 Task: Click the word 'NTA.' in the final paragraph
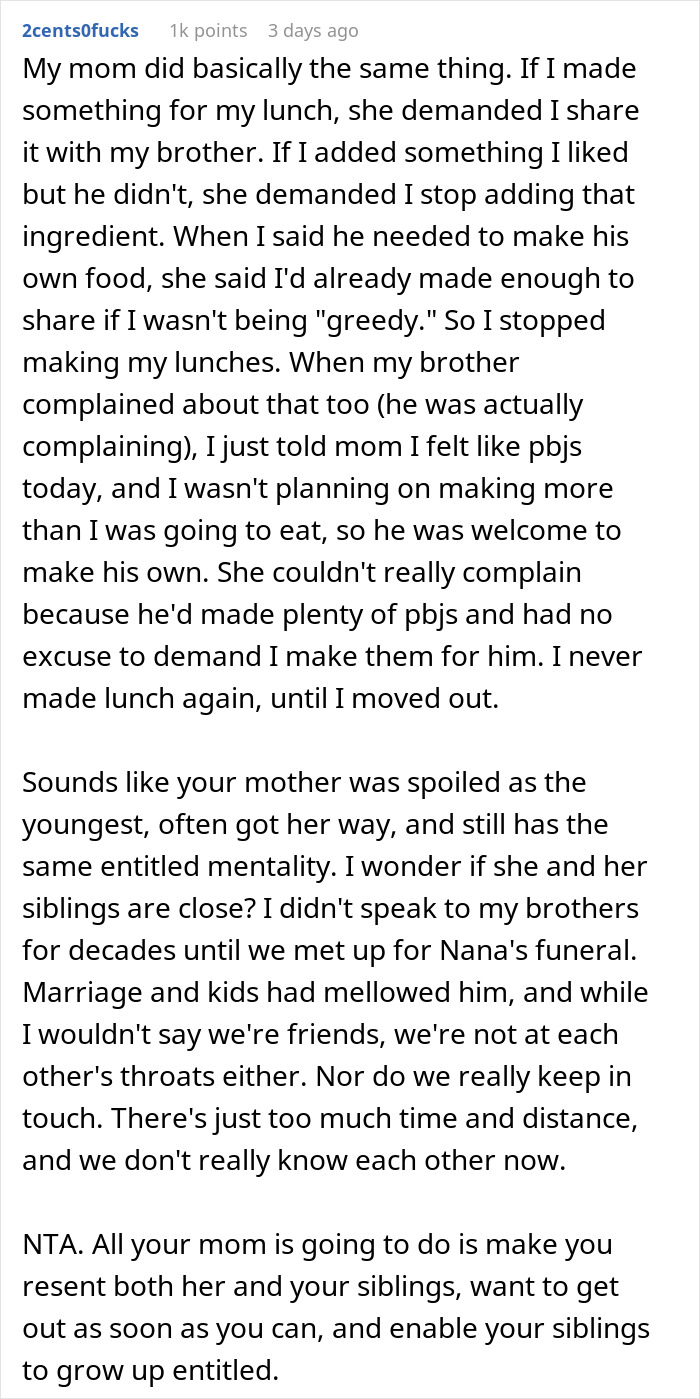51,1246
